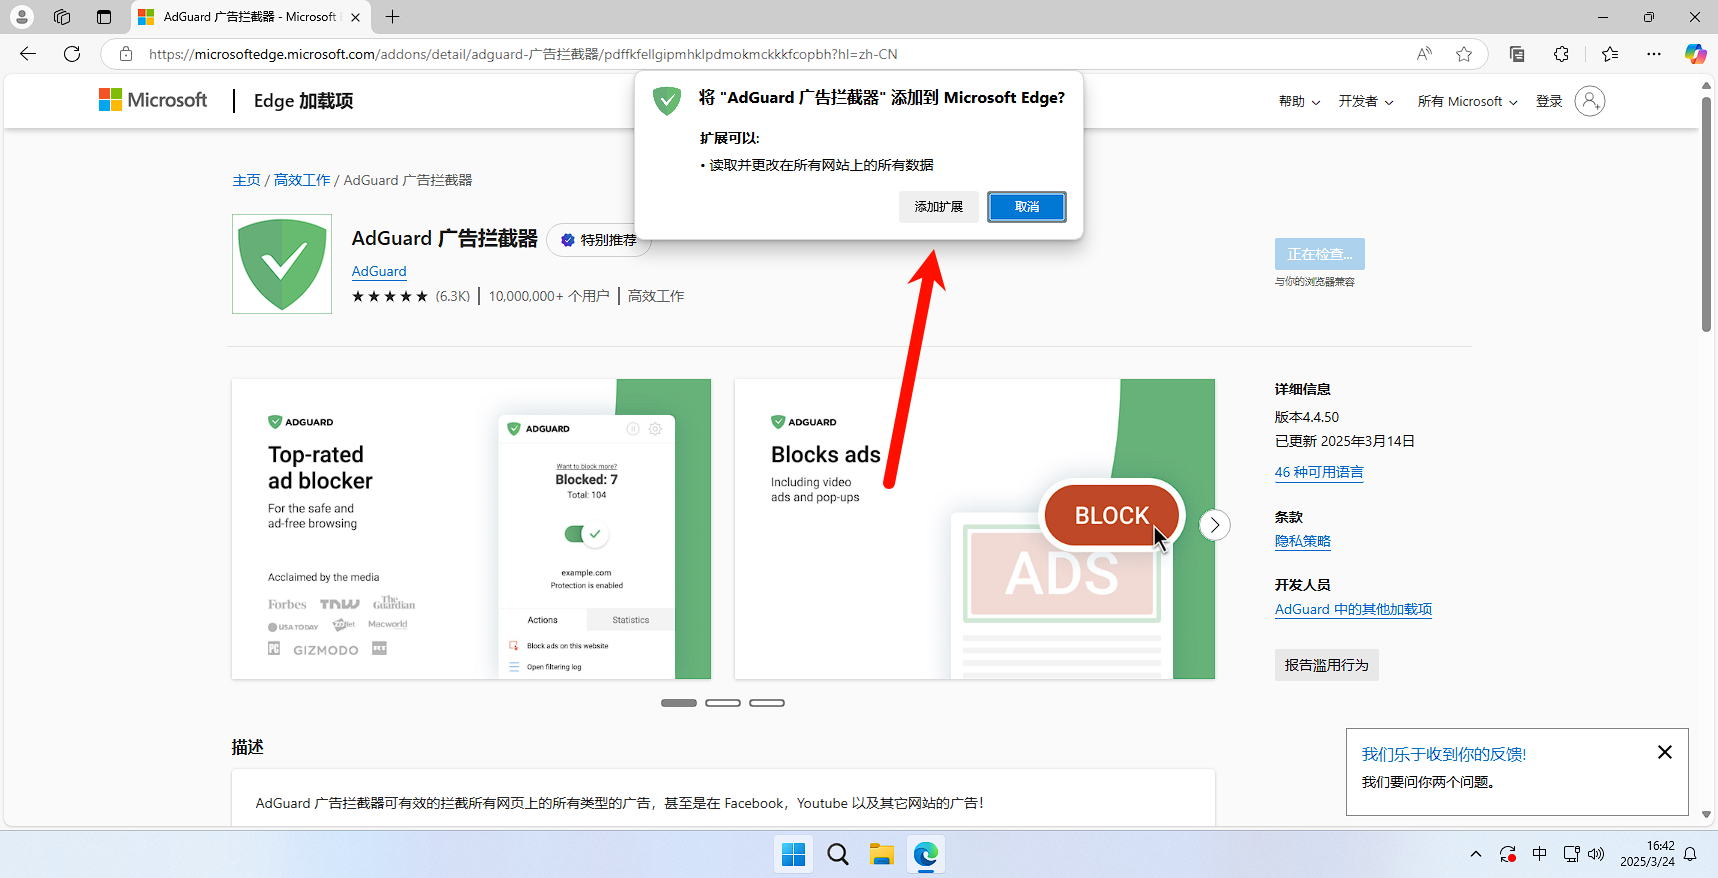Close the feedback popup
Screen dimensions: 1718x878
coord(1665,752)
